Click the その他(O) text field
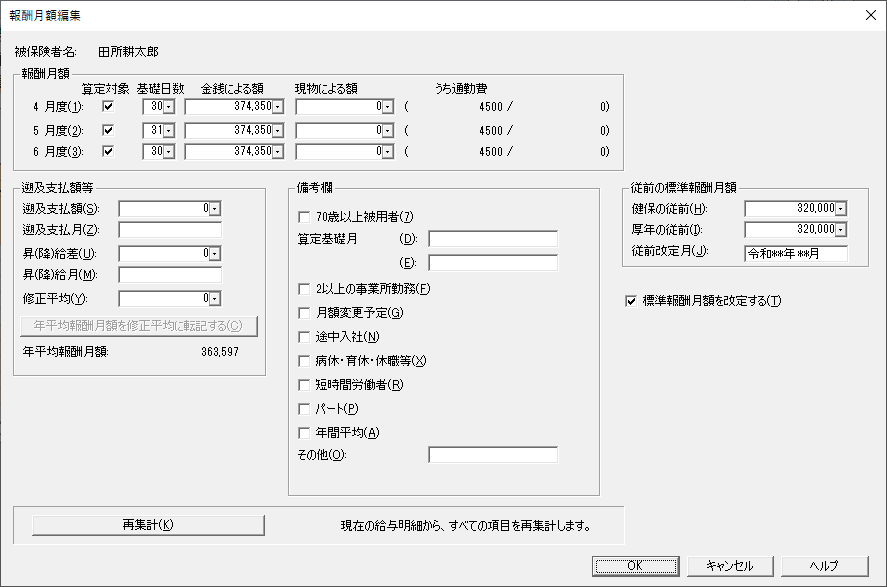This screenshot has height=587, width=887. pos(493,455)
